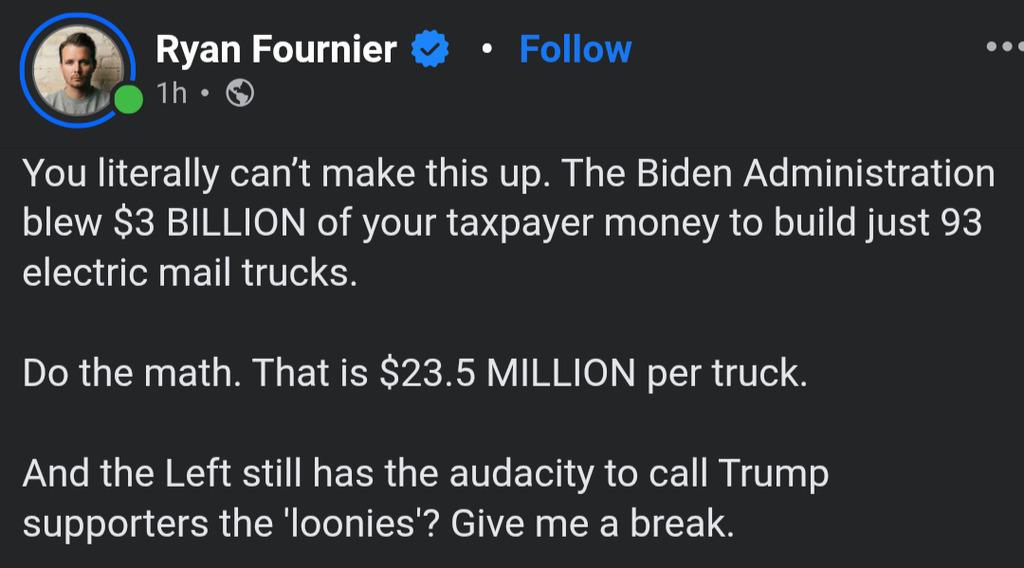Click the blue verified badge
This screenshot has height=568, width=1024.
[431, 49]
